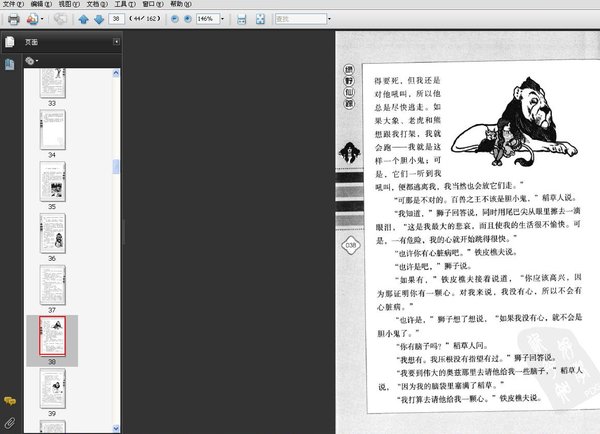Click the lion illustration on the page
Screen dimensions: 600x434
(x=514, y=121)
